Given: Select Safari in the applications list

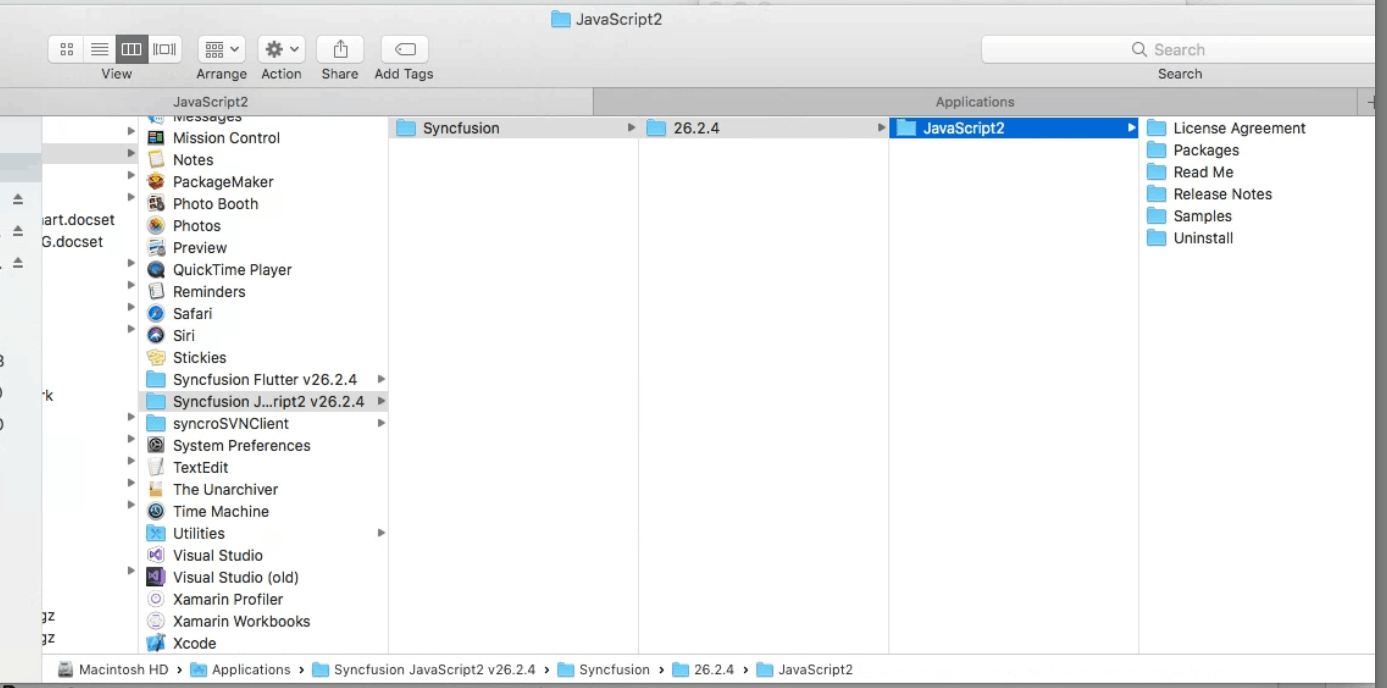Looking at the screenshot, I should pyautogui.click(x=190, y=313).
